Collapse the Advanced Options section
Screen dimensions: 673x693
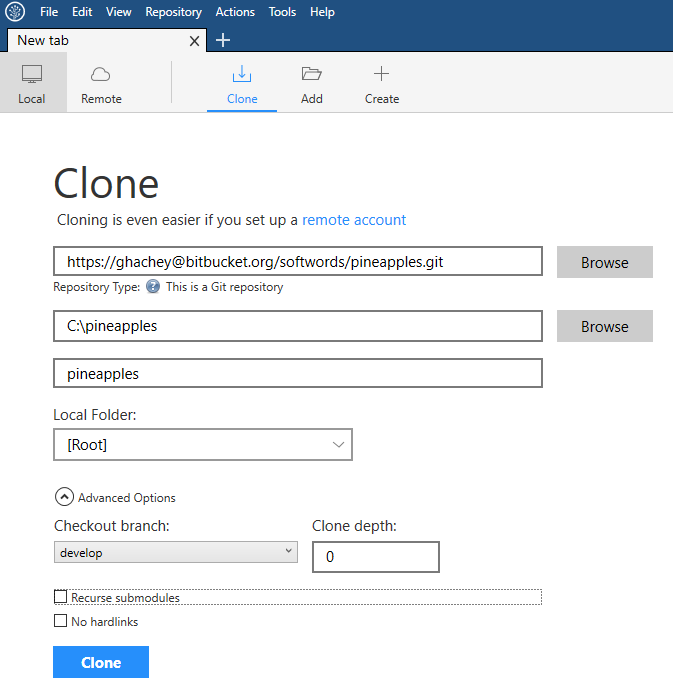tap(64, 497)
